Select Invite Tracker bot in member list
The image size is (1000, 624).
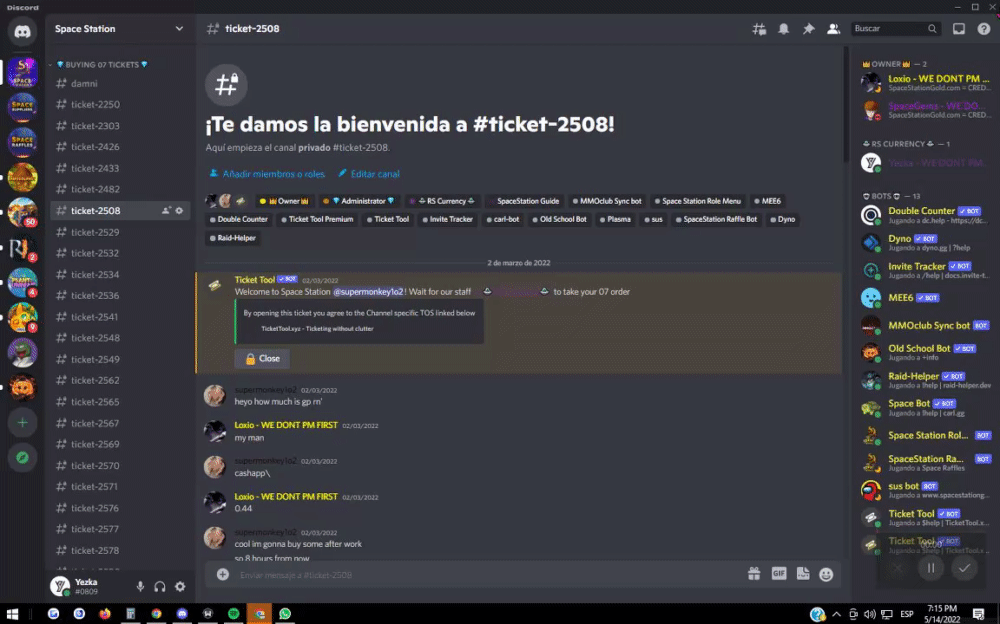click(925, 271)
